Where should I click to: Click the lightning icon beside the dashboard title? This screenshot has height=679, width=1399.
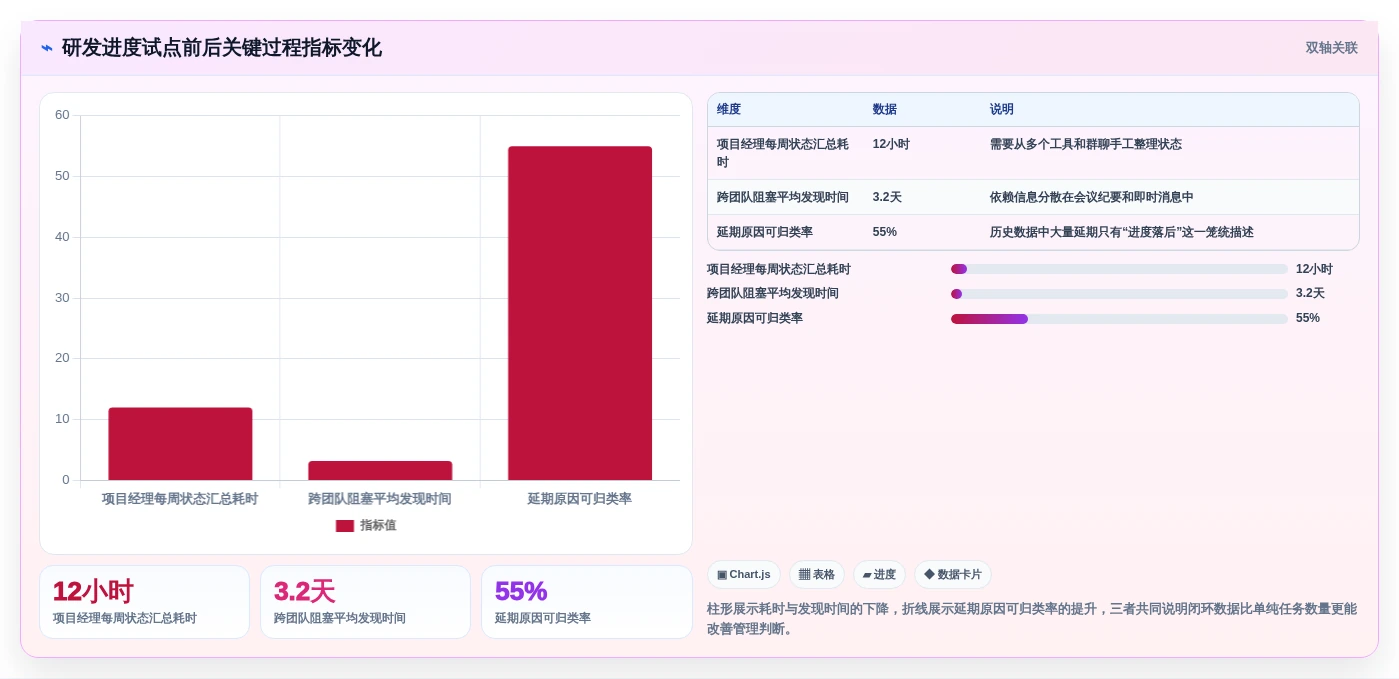tap(47, 48)
